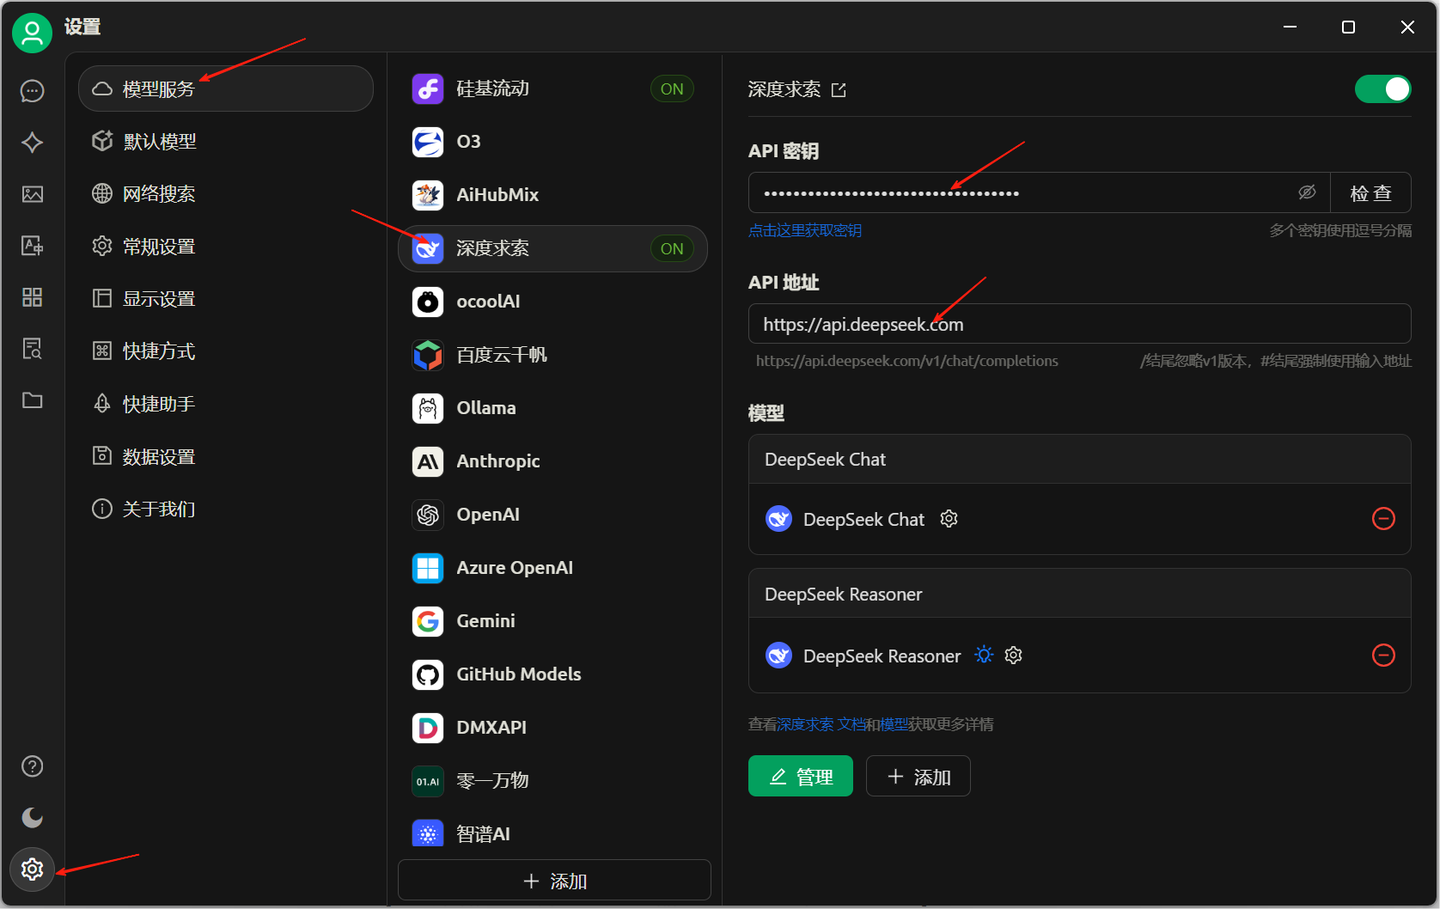Click the 多个密钥使用逗号分隔 hint text

1340,231
